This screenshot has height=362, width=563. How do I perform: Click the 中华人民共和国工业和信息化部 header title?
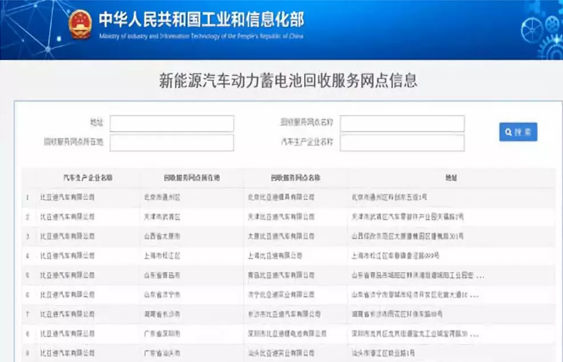pos(201,19)
